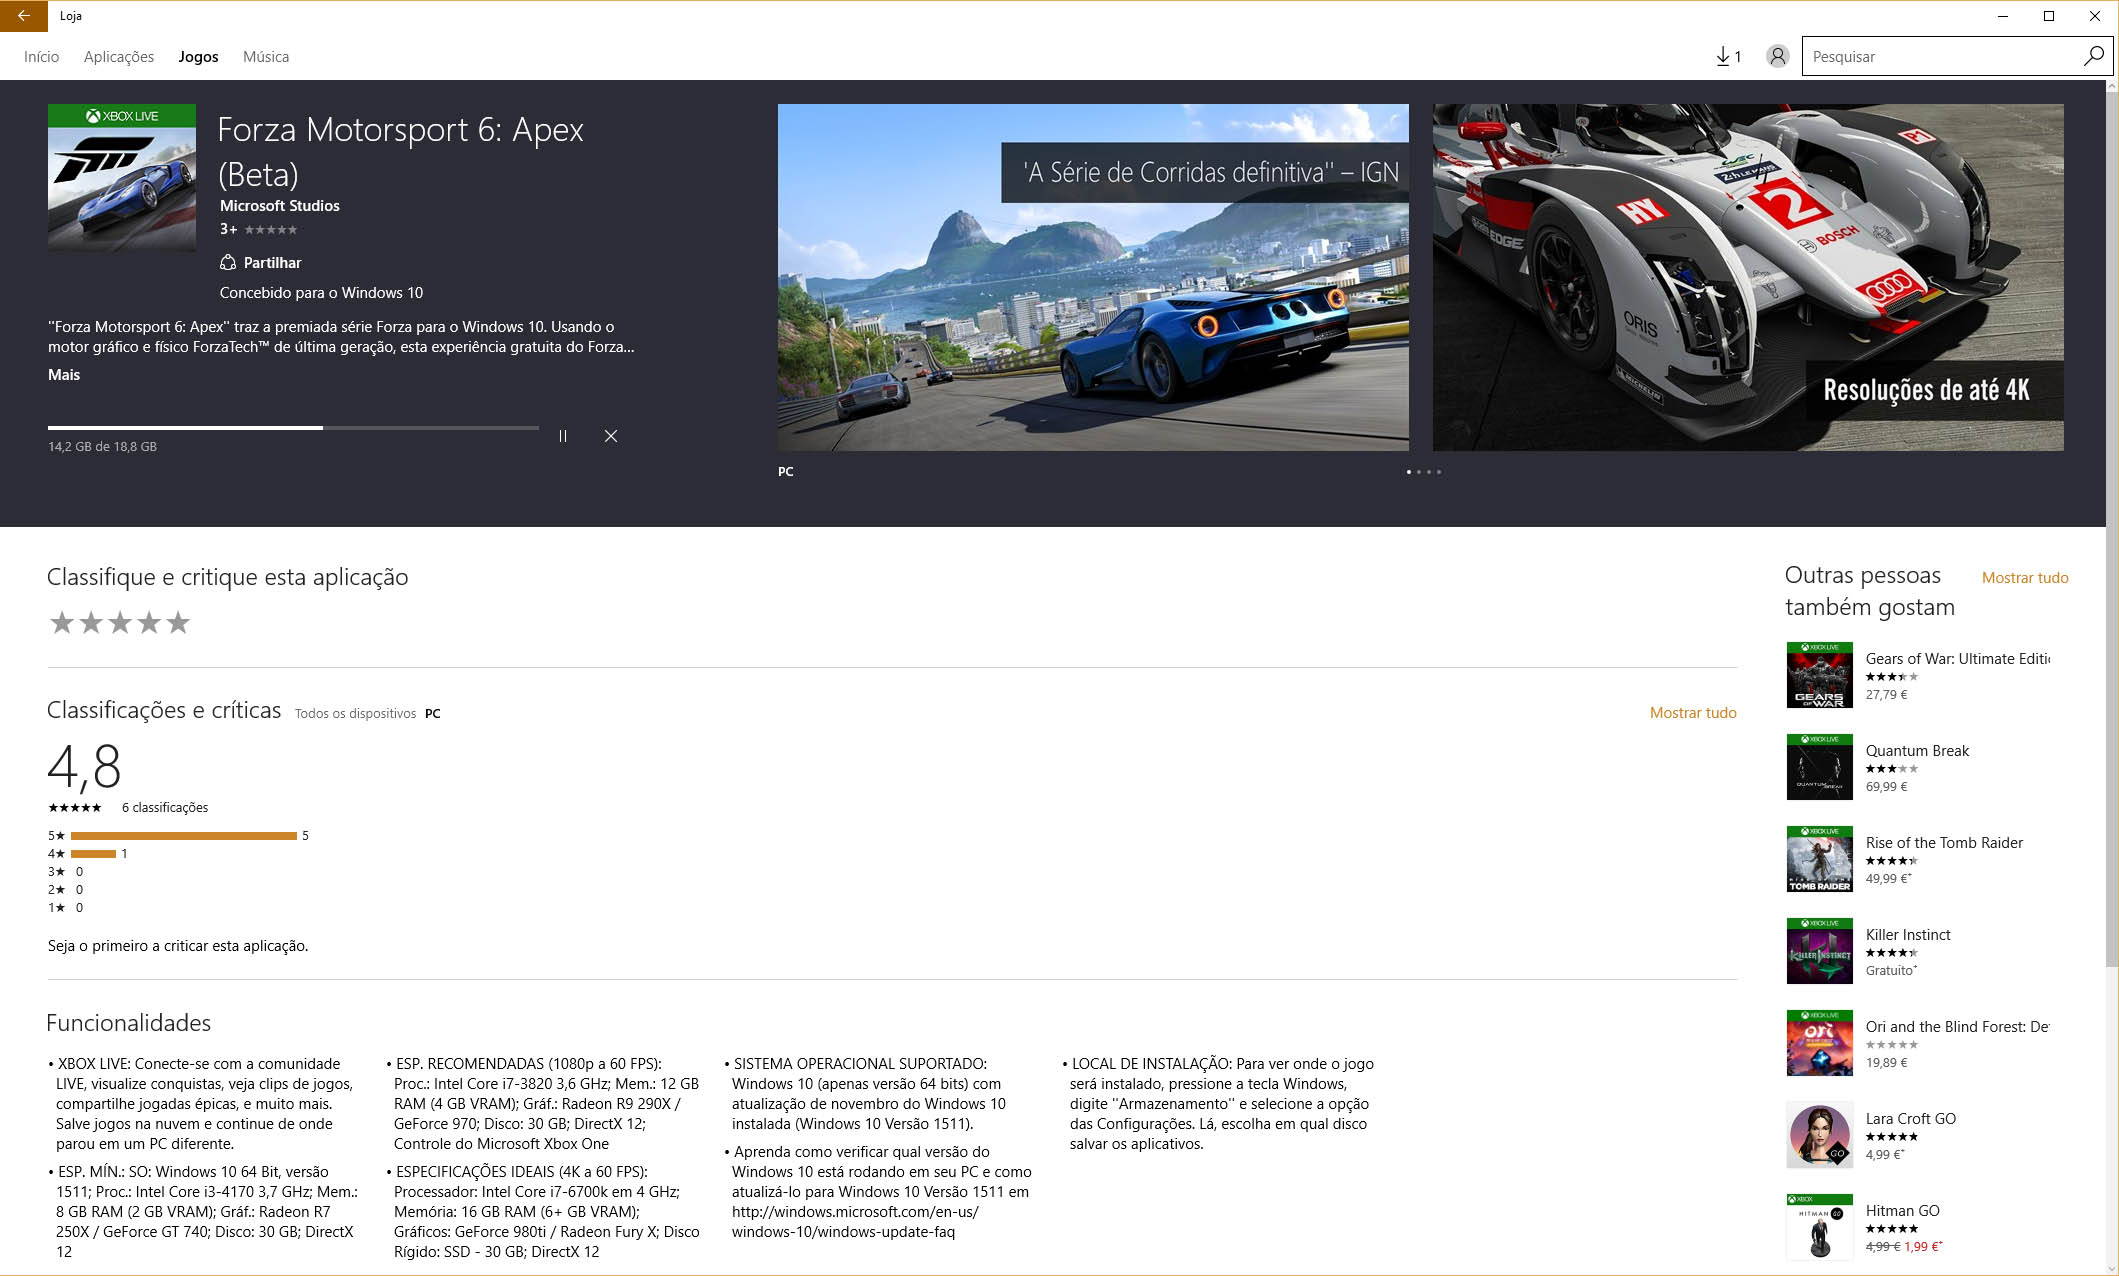
Task: Click the download progress bar
Action: coord(292,428)
